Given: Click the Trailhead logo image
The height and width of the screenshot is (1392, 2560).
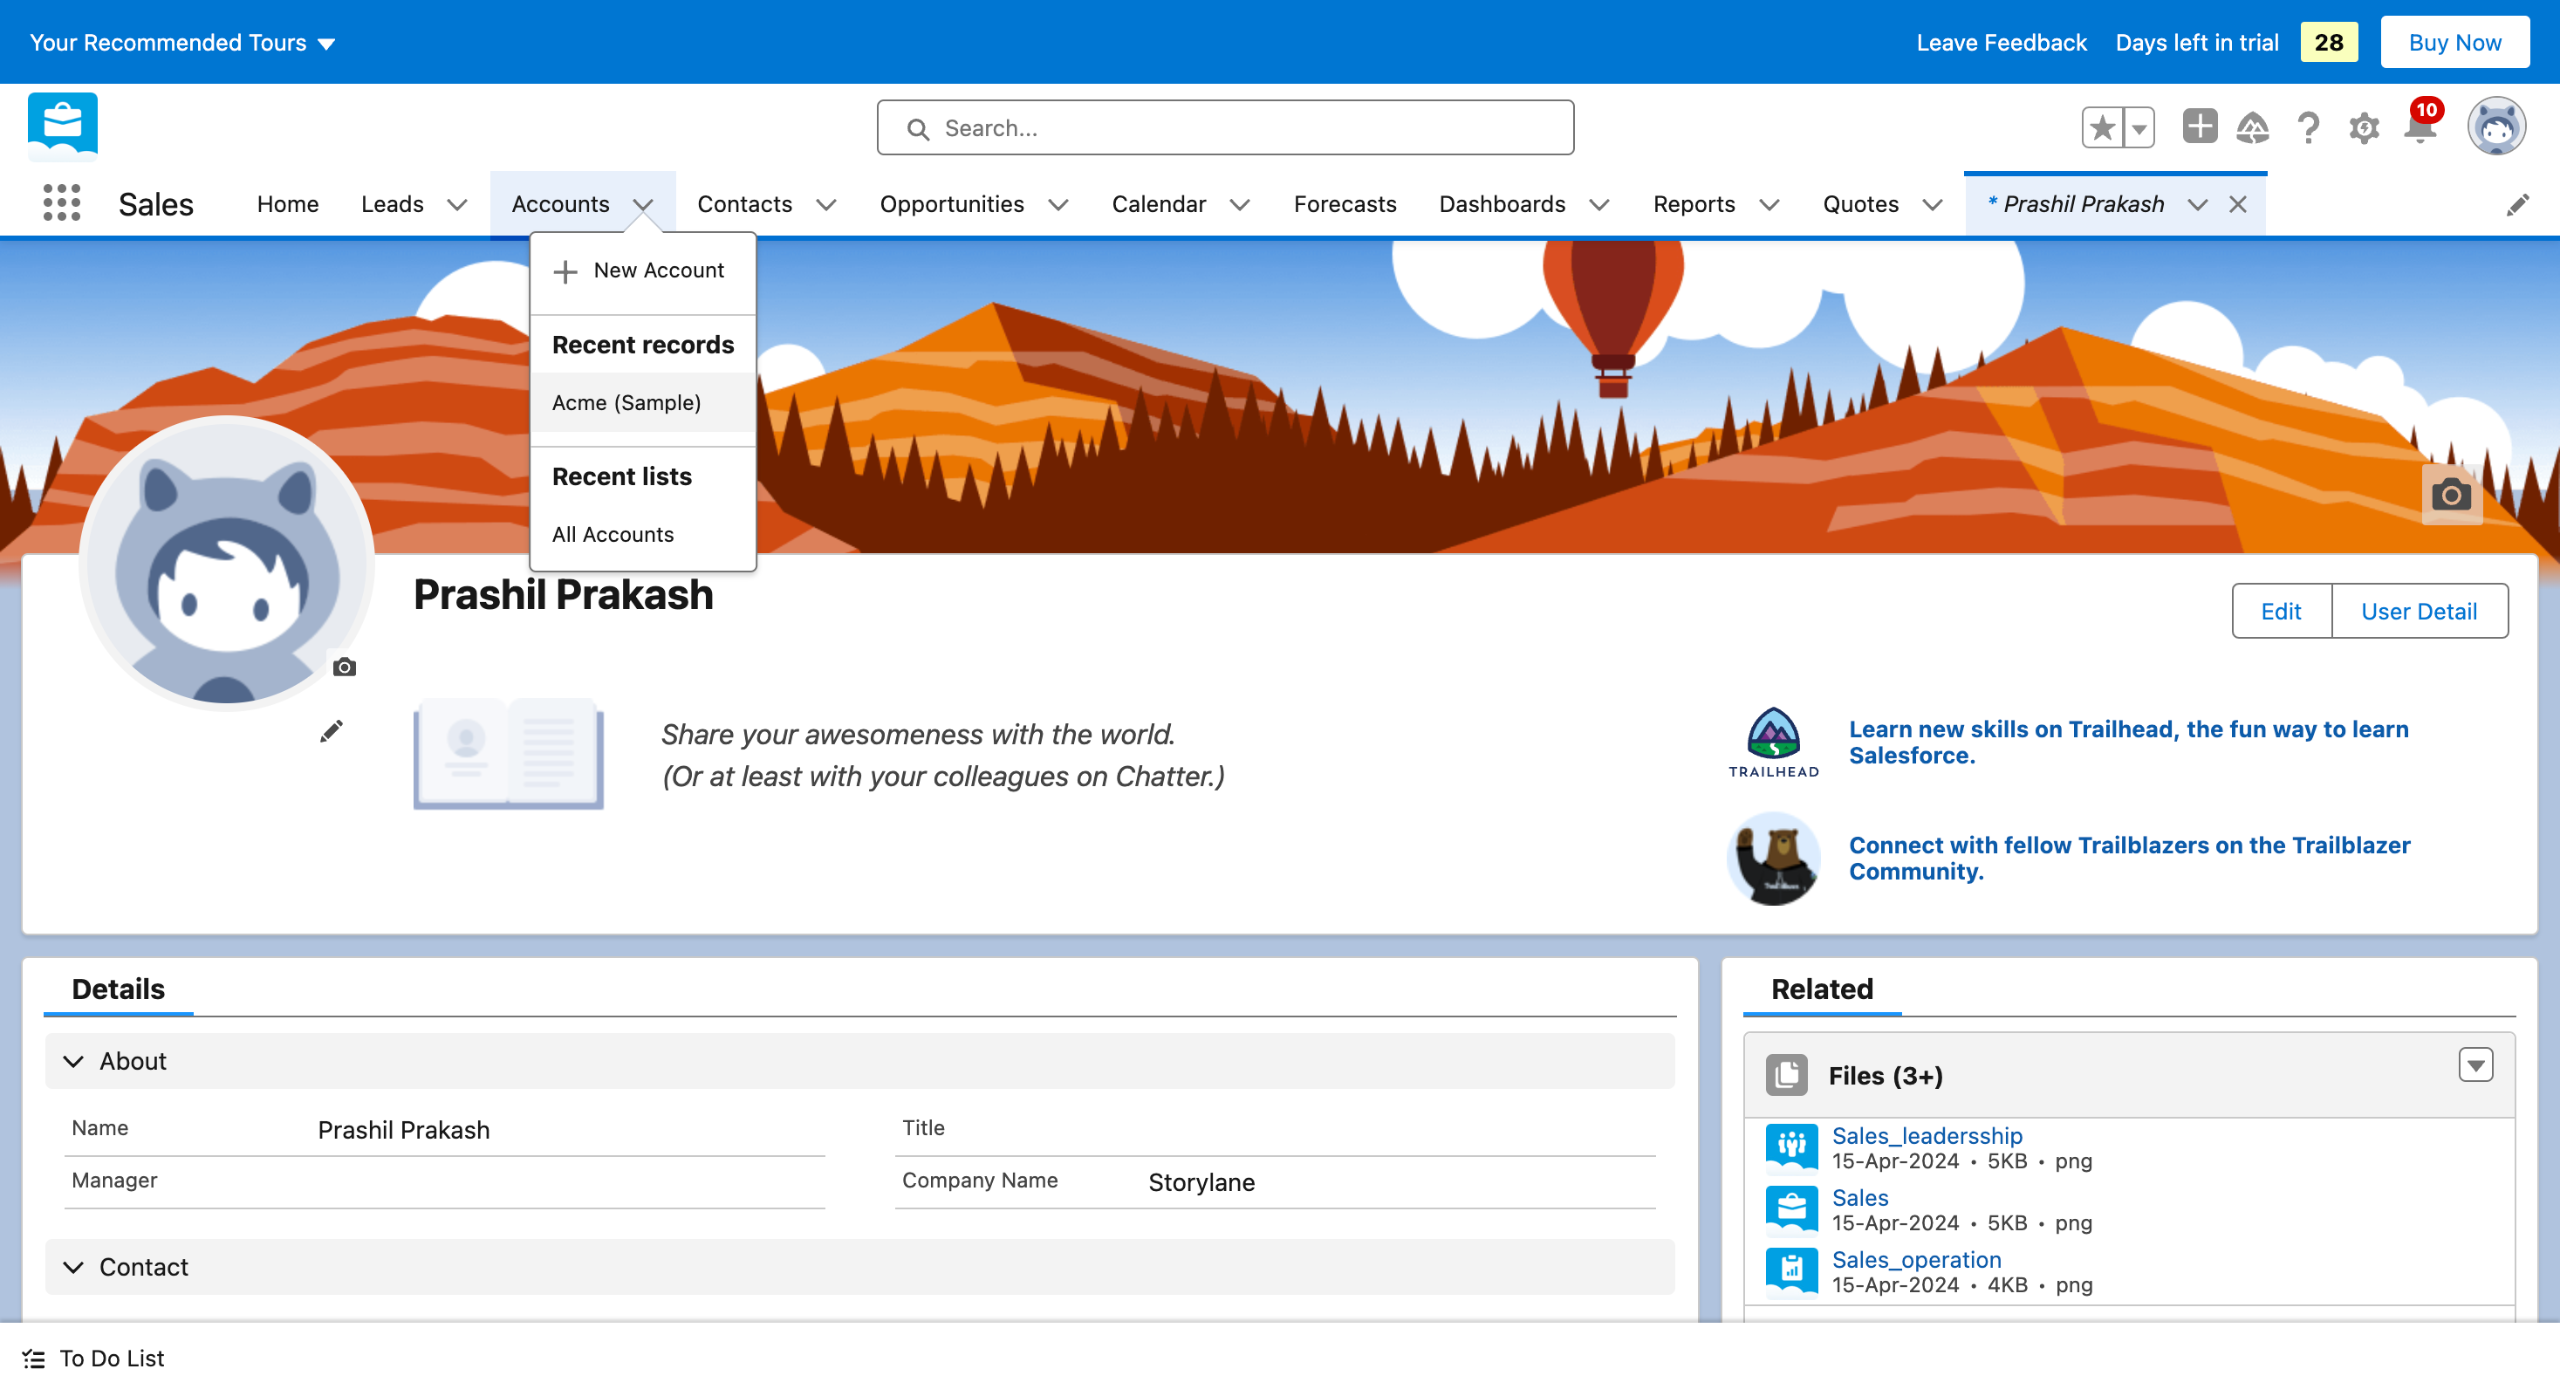Looking at the screenshot, I should [x=1774, y=743].
